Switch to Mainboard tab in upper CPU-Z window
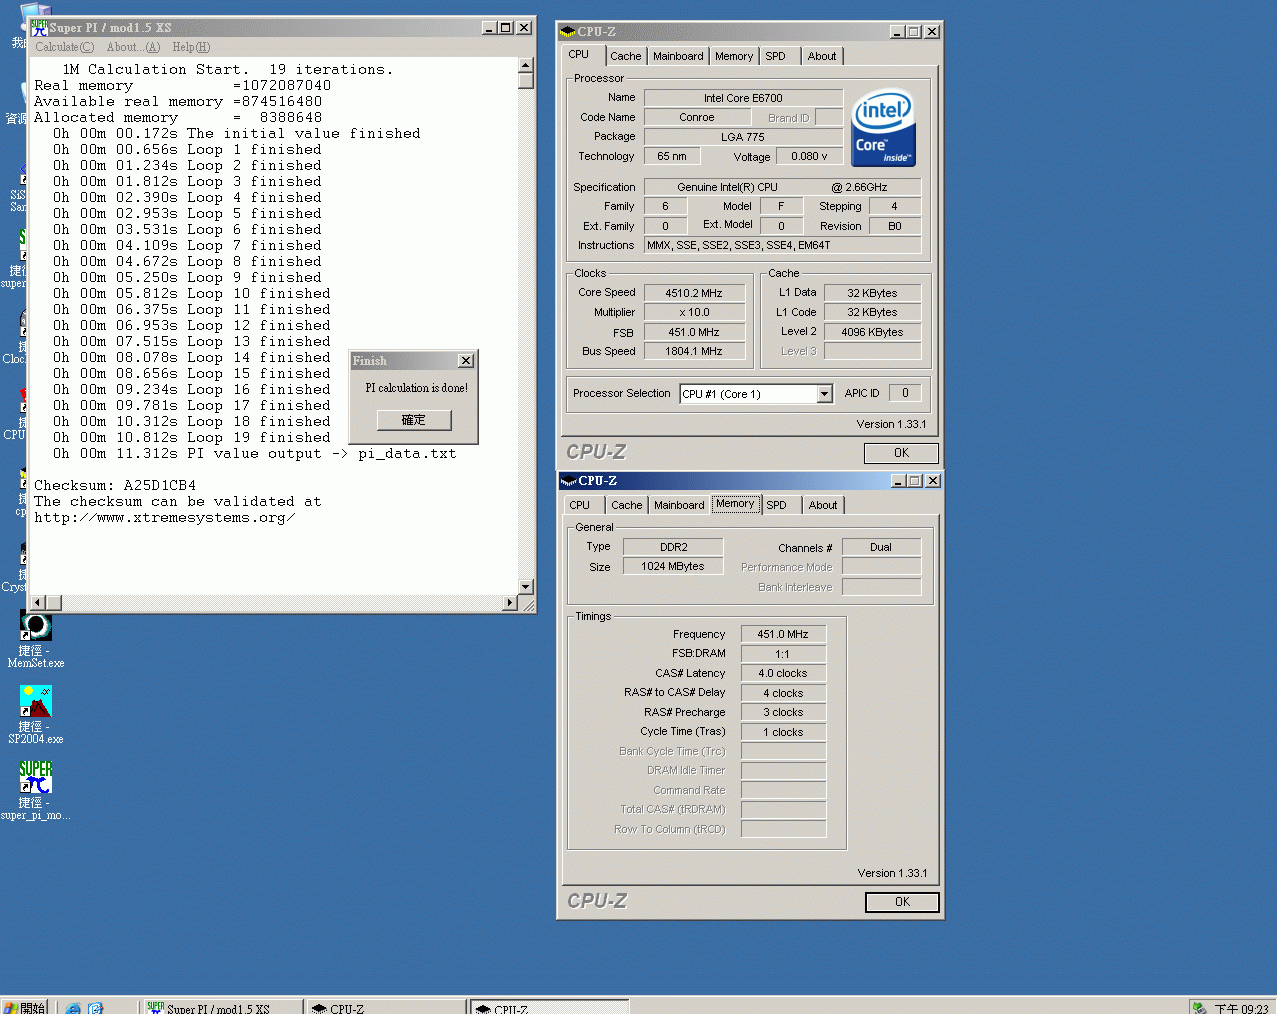Screen dimensions: 1277x1014 (x=678, y=56)
